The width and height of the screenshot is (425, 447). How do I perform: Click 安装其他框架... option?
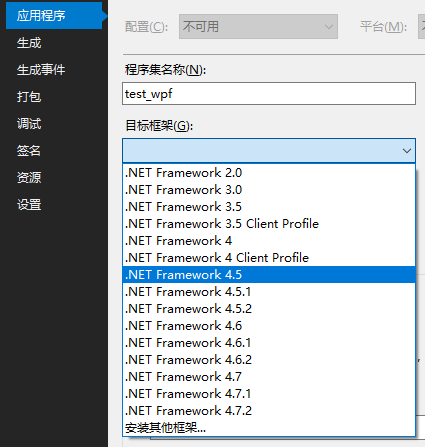coord(269,428)
